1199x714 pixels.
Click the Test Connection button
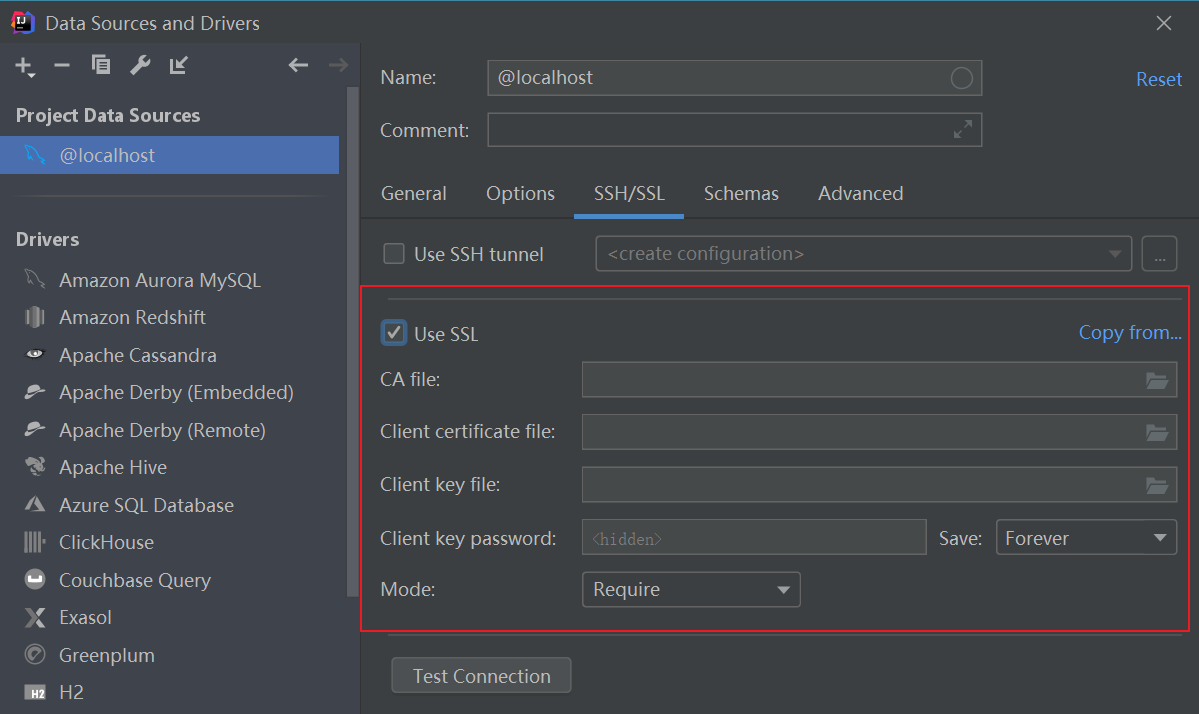coord(481,676)
